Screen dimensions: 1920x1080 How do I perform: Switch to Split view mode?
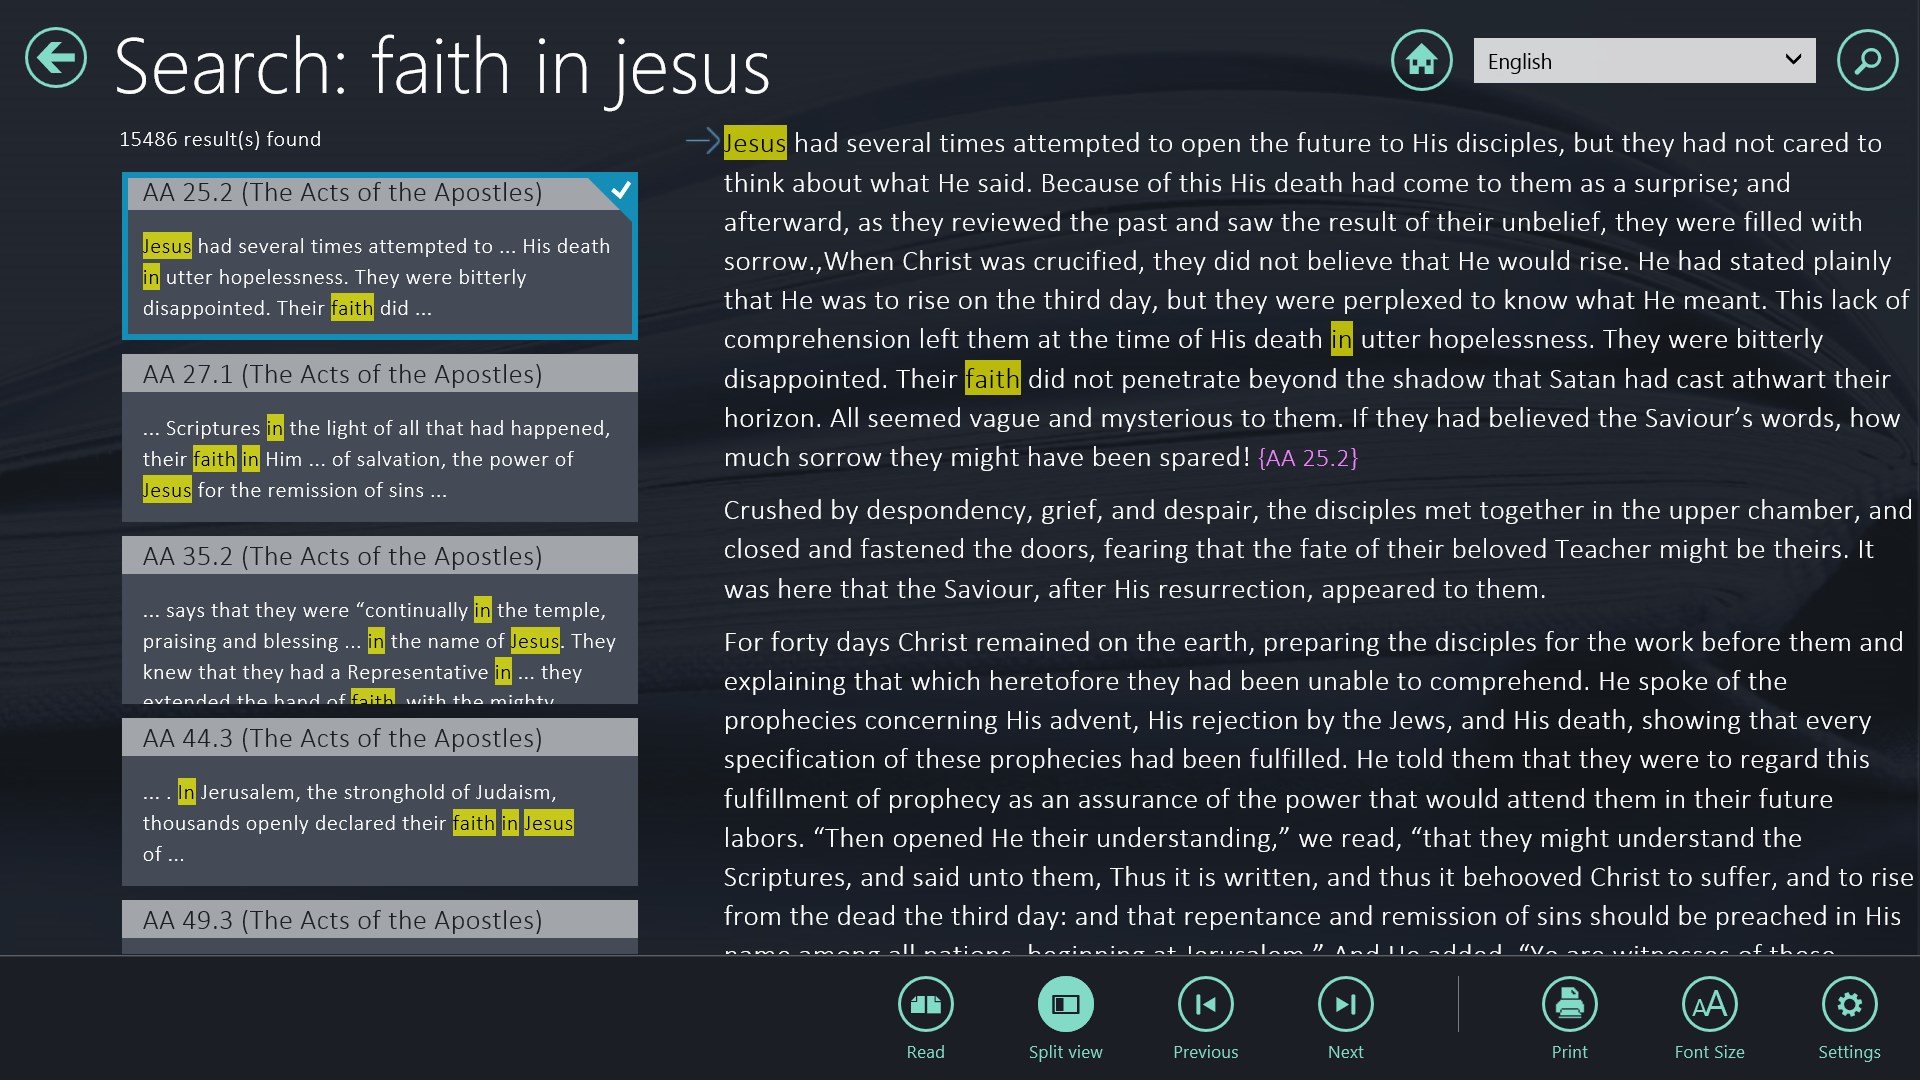tap(1065, 1005)
